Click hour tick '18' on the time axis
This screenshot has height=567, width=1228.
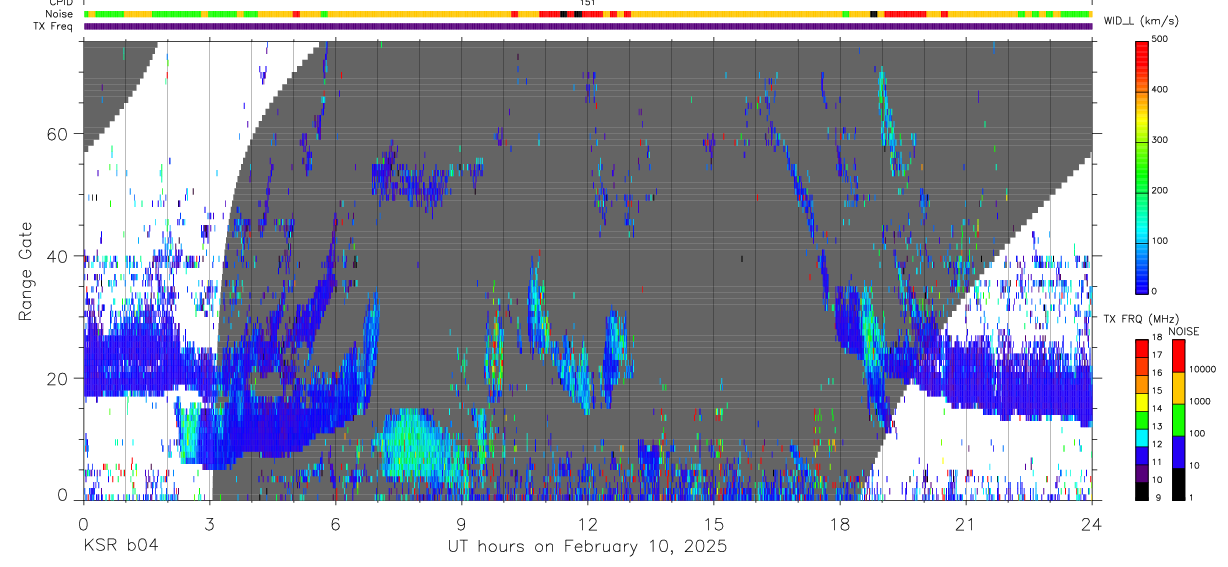[x=840, y=524]
